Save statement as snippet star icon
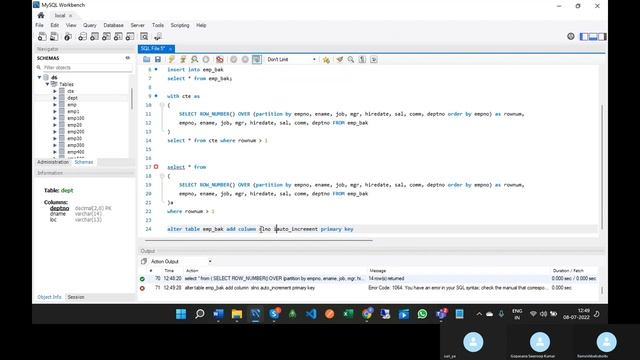Screen dimensions: 640x360 (326, 60)
